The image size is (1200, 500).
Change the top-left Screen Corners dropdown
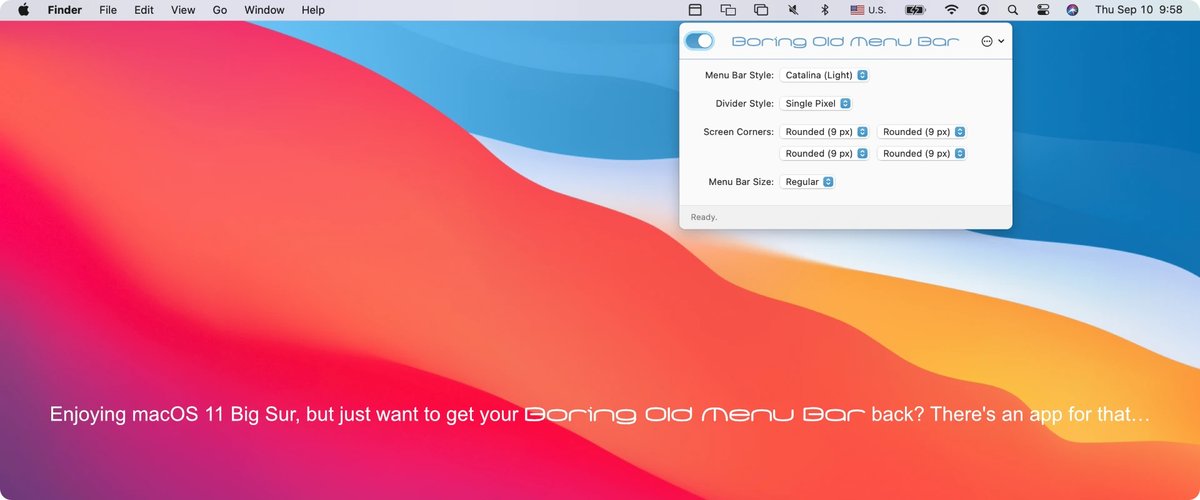tap(825, 132)
